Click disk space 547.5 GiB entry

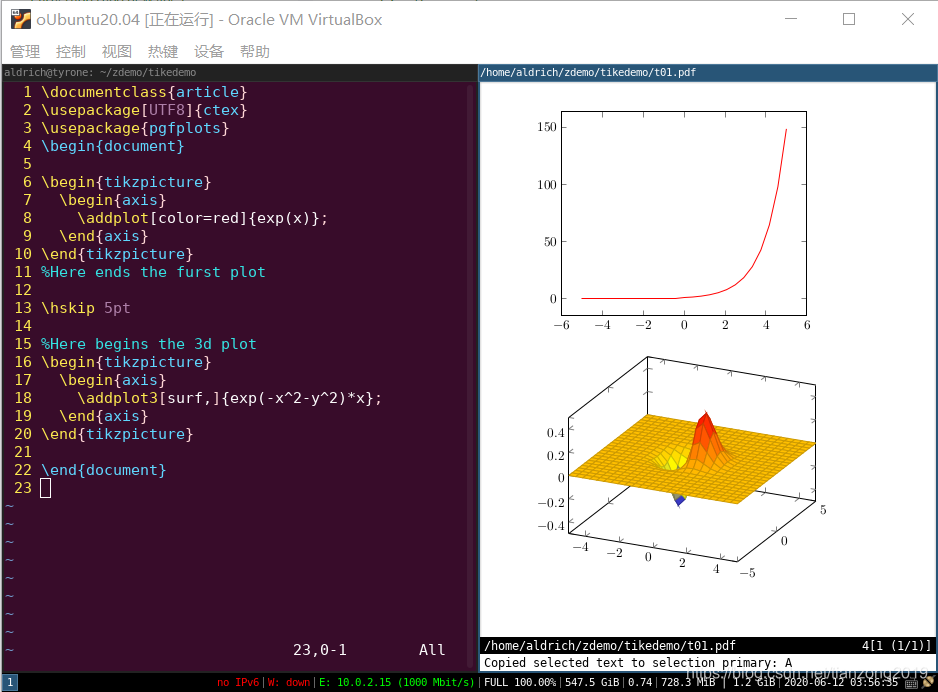pyautogui.click(x=592, y=682)
